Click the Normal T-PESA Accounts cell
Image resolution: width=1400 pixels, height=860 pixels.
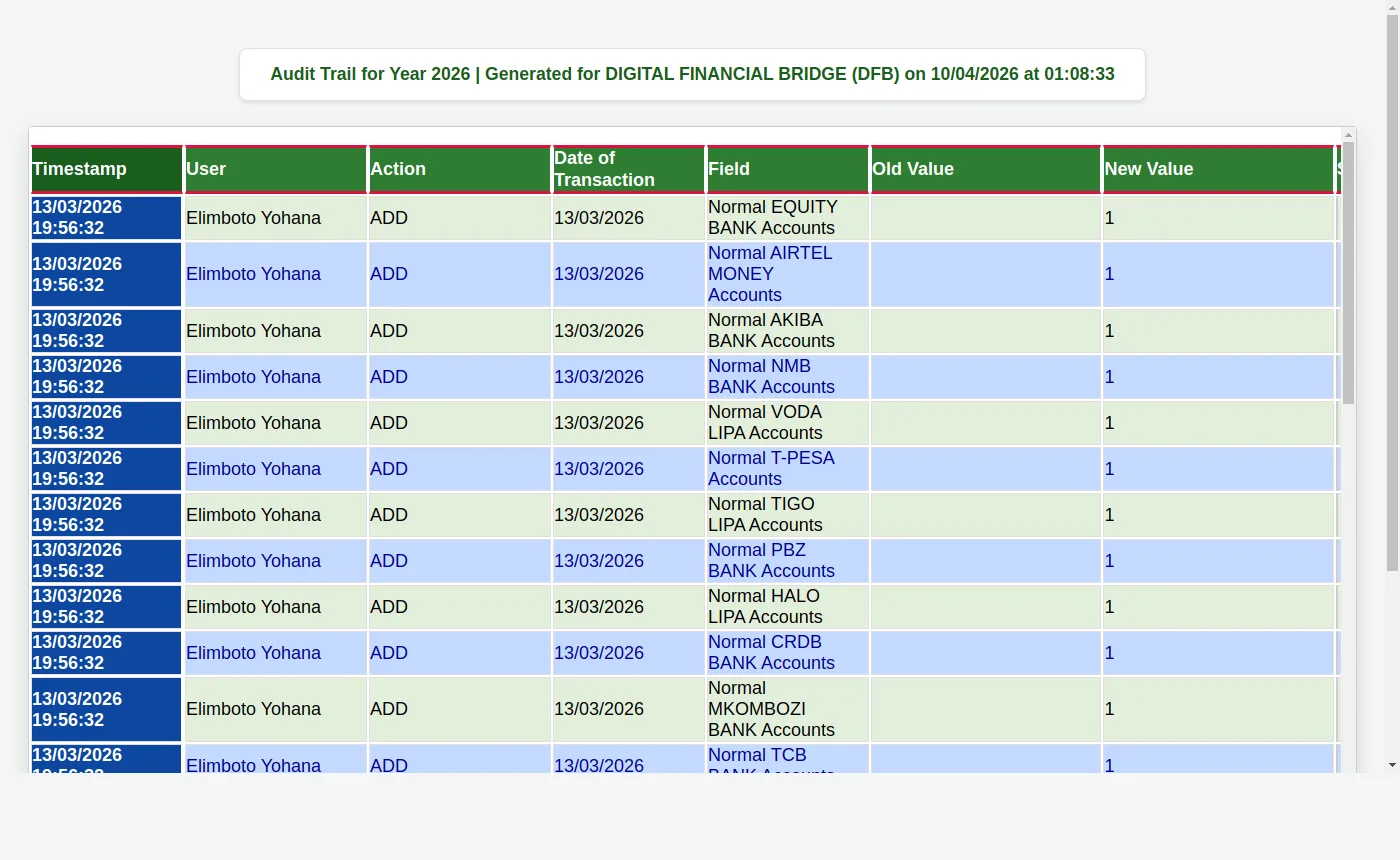pos(788,469)
